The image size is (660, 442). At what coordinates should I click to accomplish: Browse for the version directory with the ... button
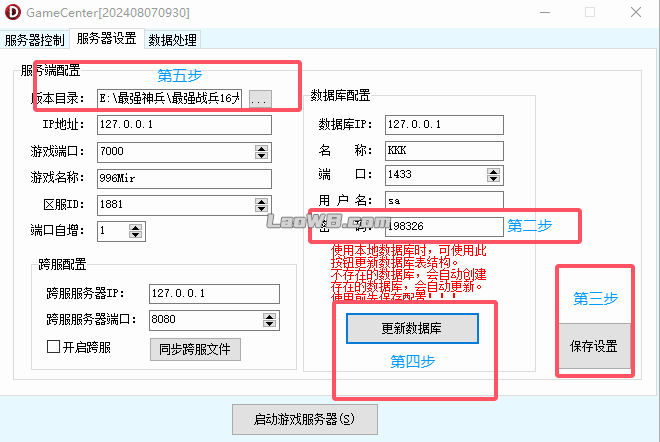260,99
